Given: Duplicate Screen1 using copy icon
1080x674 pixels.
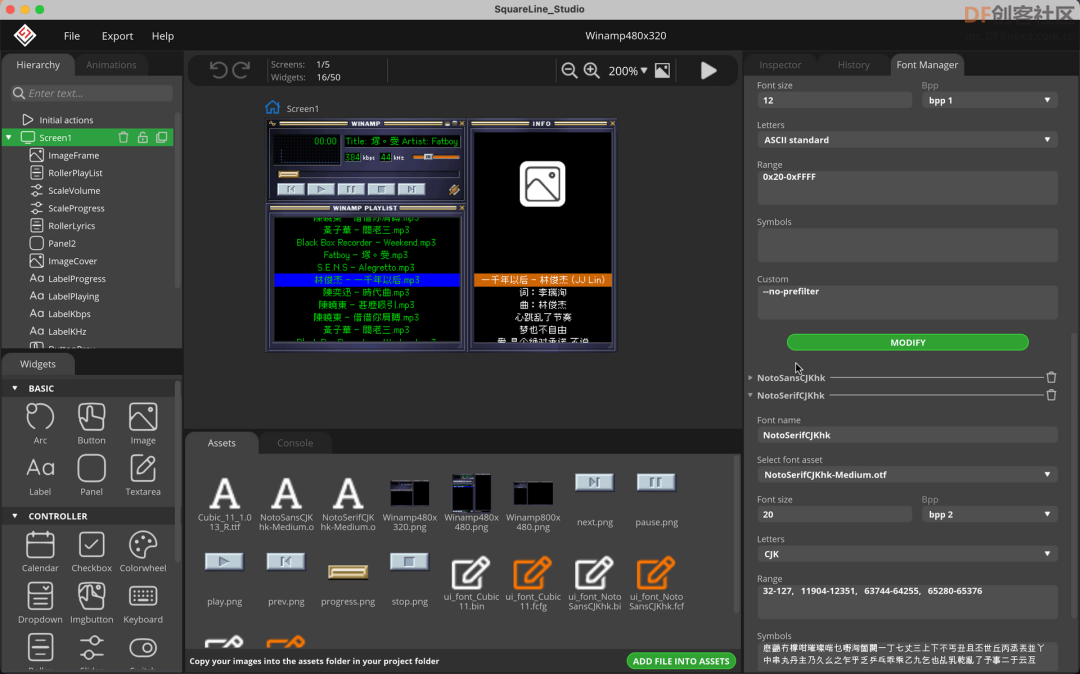Looking at the screenshot, I should 162,138.
